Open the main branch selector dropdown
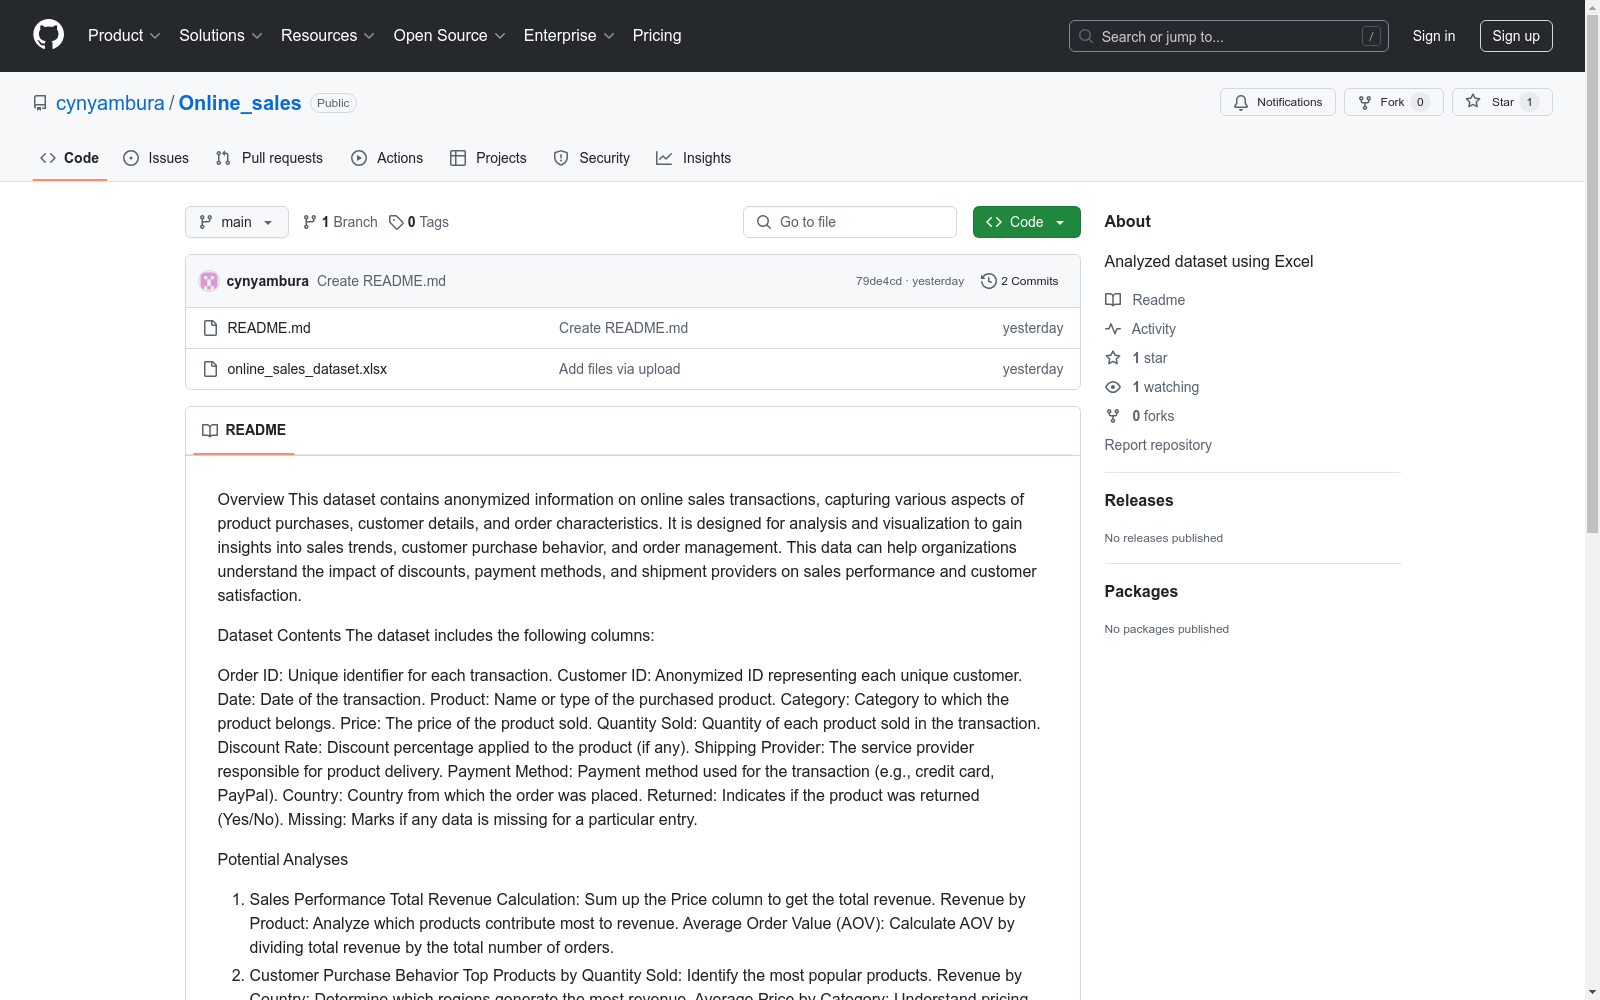Image resolution: width=1600 pixels, height=1000 pixels. coord(237,222)
